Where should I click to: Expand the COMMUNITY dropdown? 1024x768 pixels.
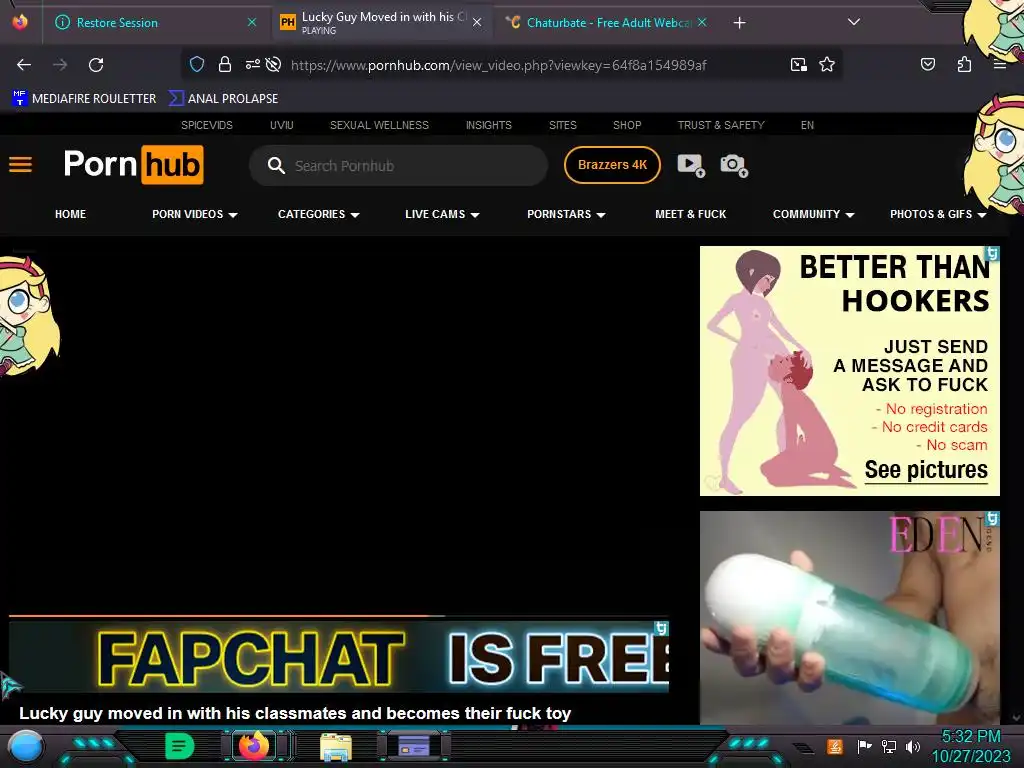click(x=814, y=214)
